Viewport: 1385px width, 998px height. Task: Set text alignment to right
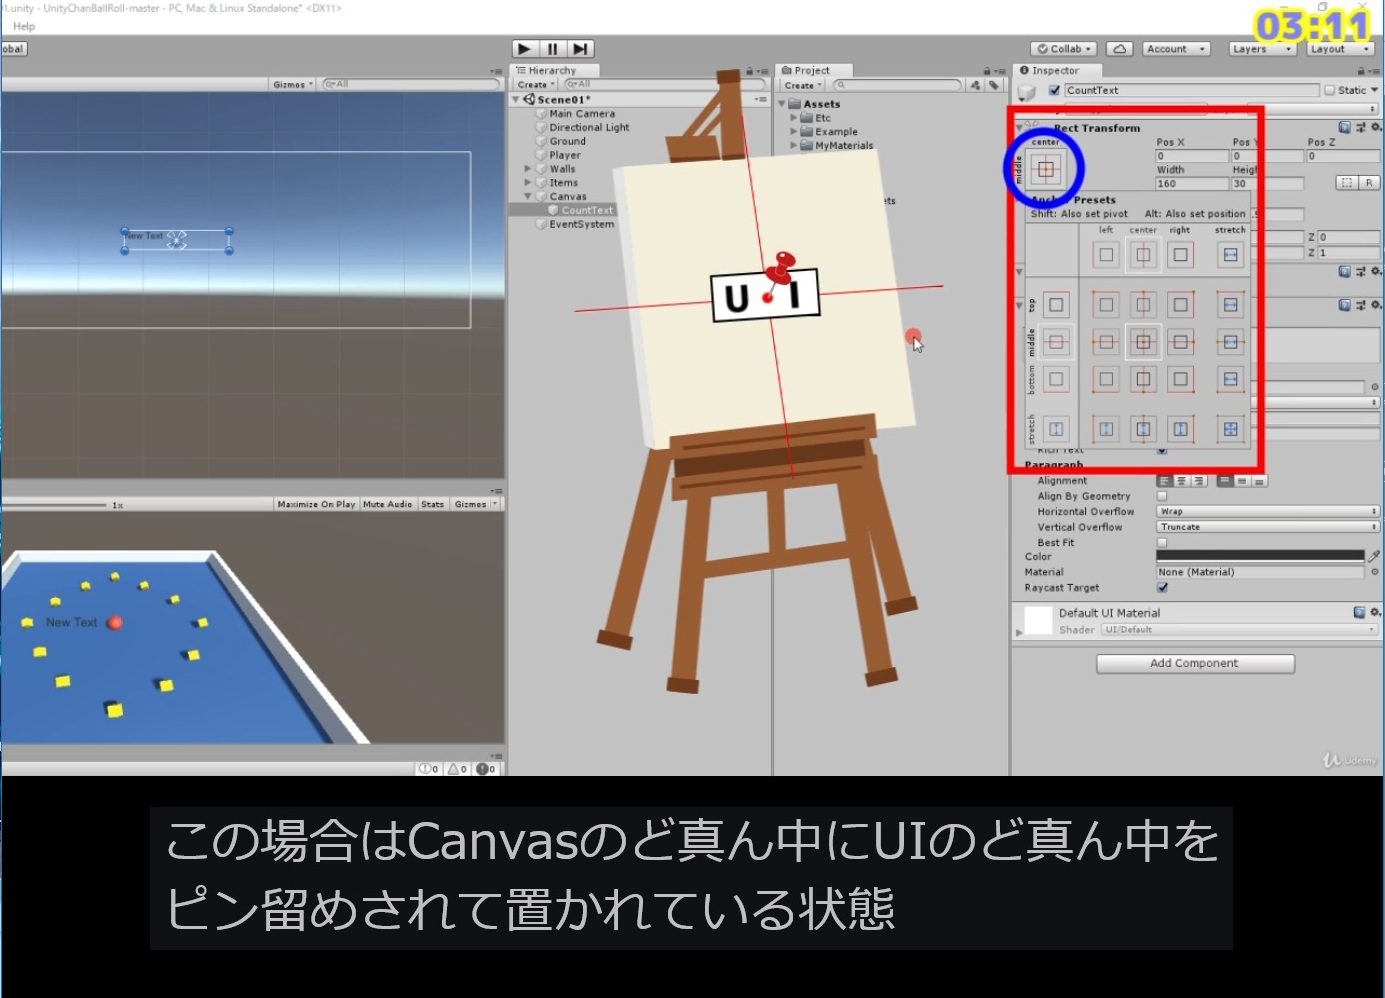(x=1199, y=481)
